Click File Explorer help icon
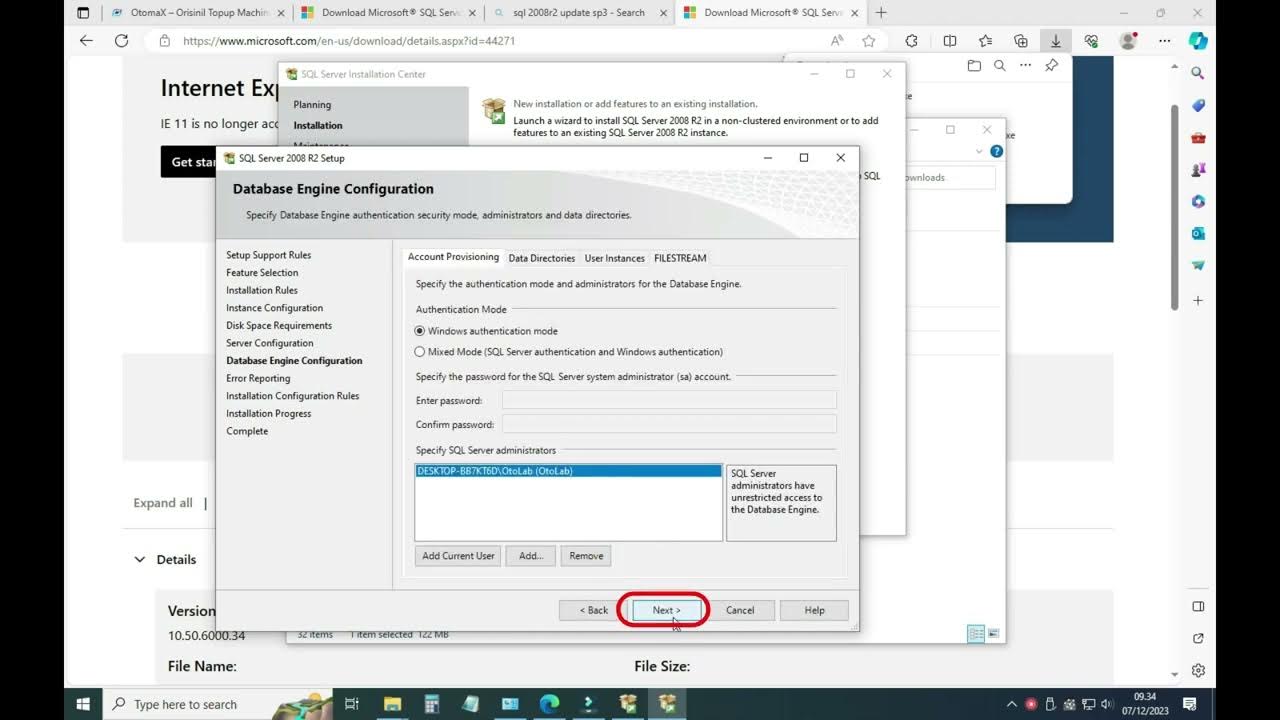1280x720 pixels. point(996,151)
